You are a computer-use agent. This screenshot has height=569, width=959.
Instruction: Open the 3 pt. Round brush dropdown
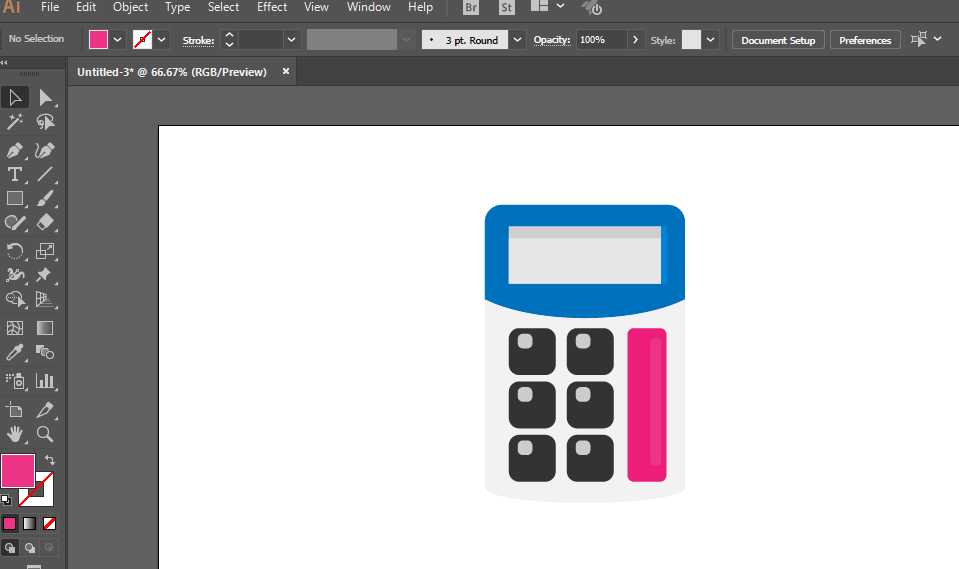pyautogui.click(x=517, y=40)
